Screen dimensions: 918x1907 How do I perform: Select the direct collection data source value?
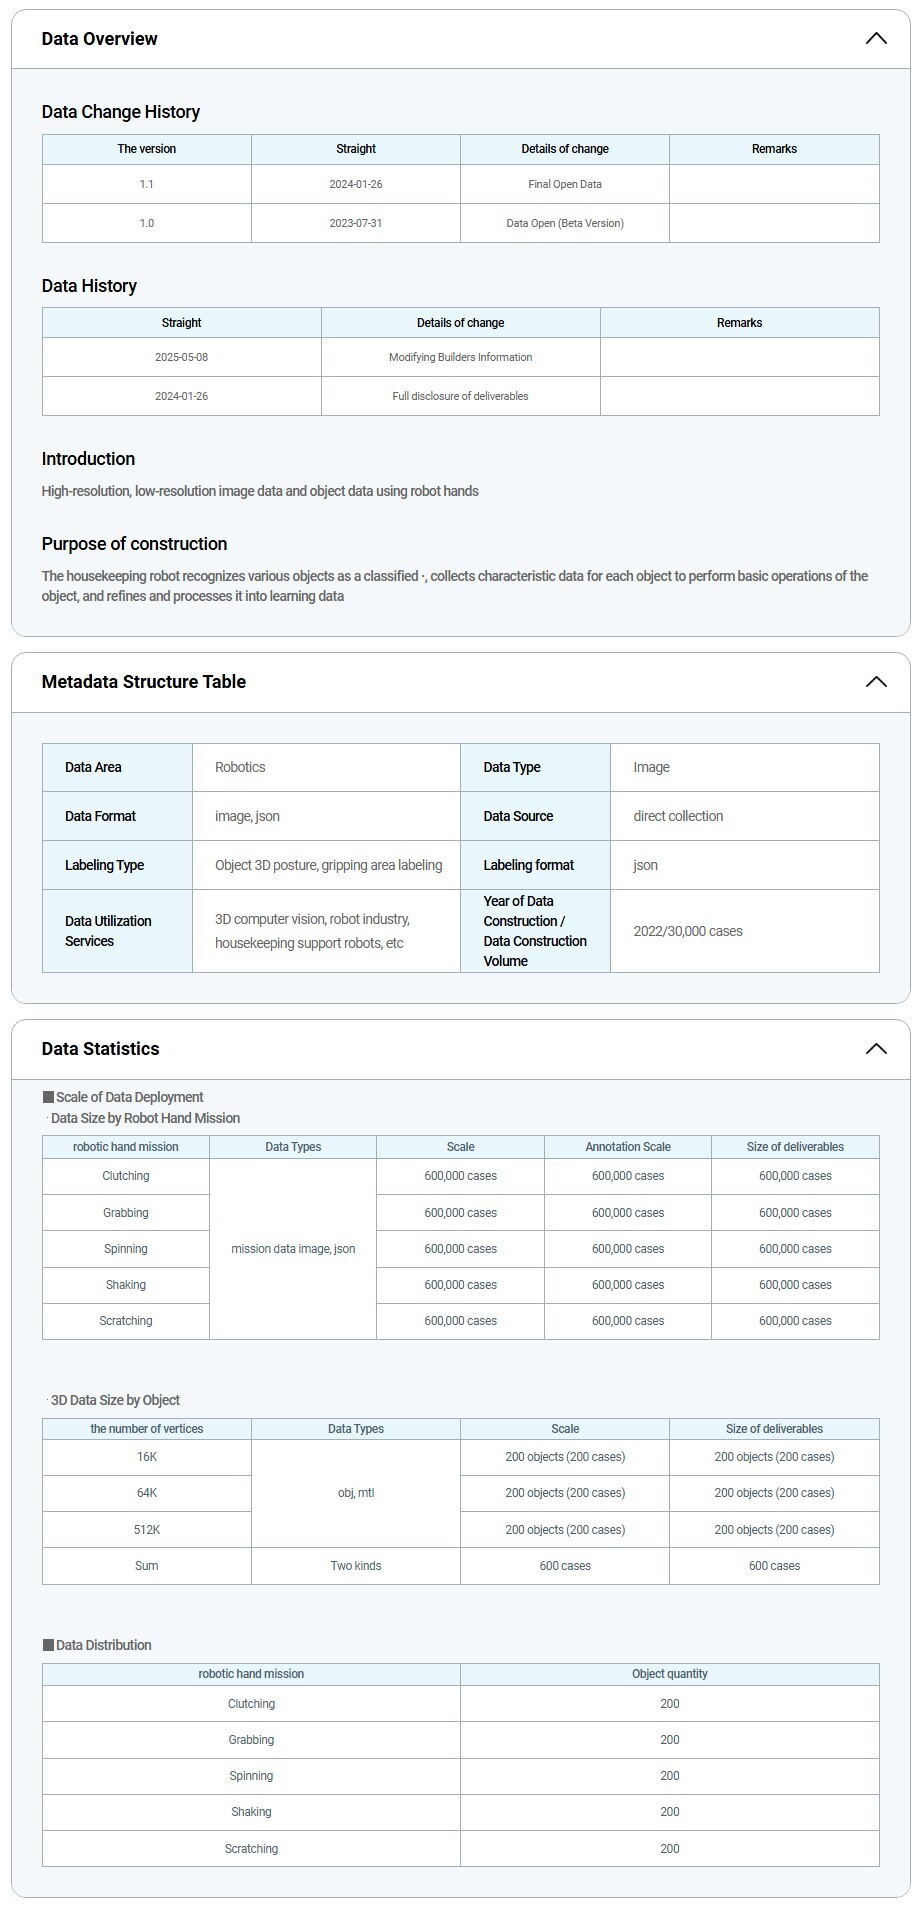[678, 816]
